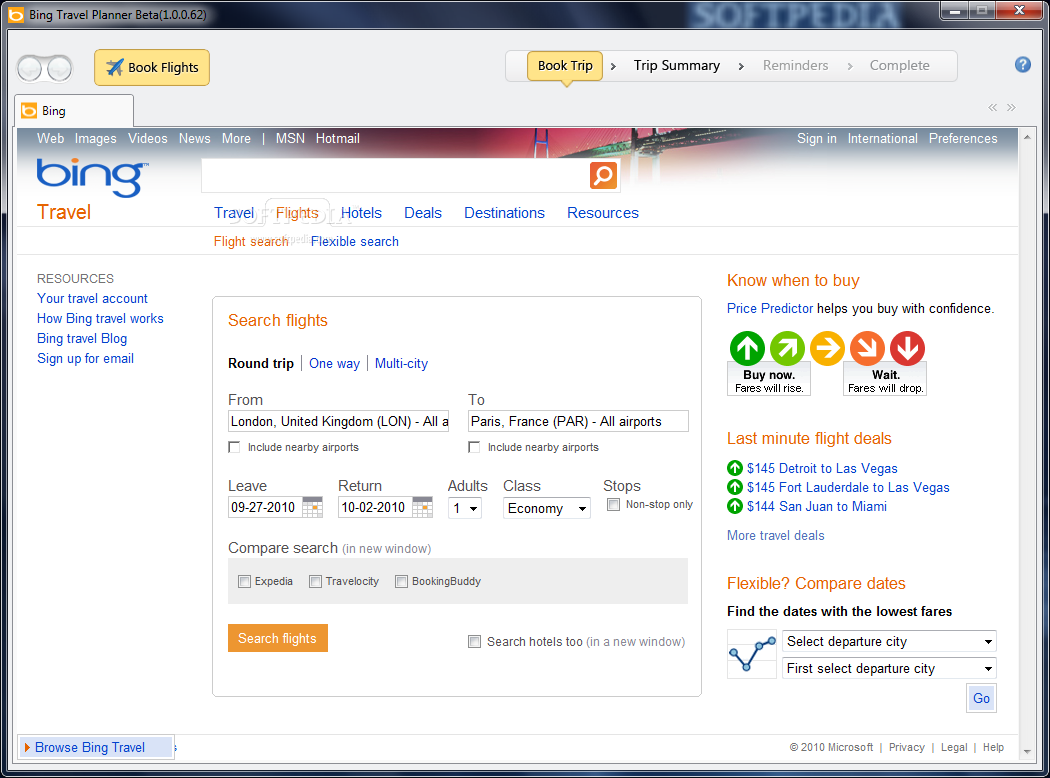Switch to Multi-city trip
The height and width of the screenshot is (778, 1050).
click(401, 364)
